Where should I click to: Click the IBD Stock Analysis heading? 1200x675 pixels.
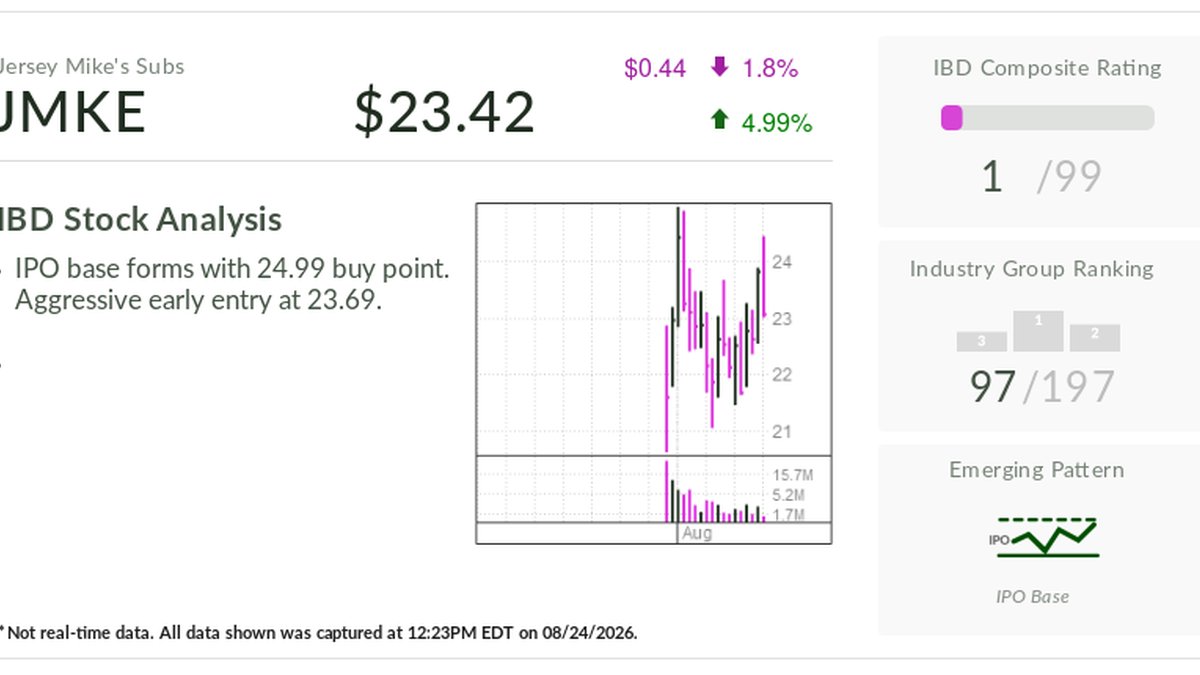click(x=140, y=220)
